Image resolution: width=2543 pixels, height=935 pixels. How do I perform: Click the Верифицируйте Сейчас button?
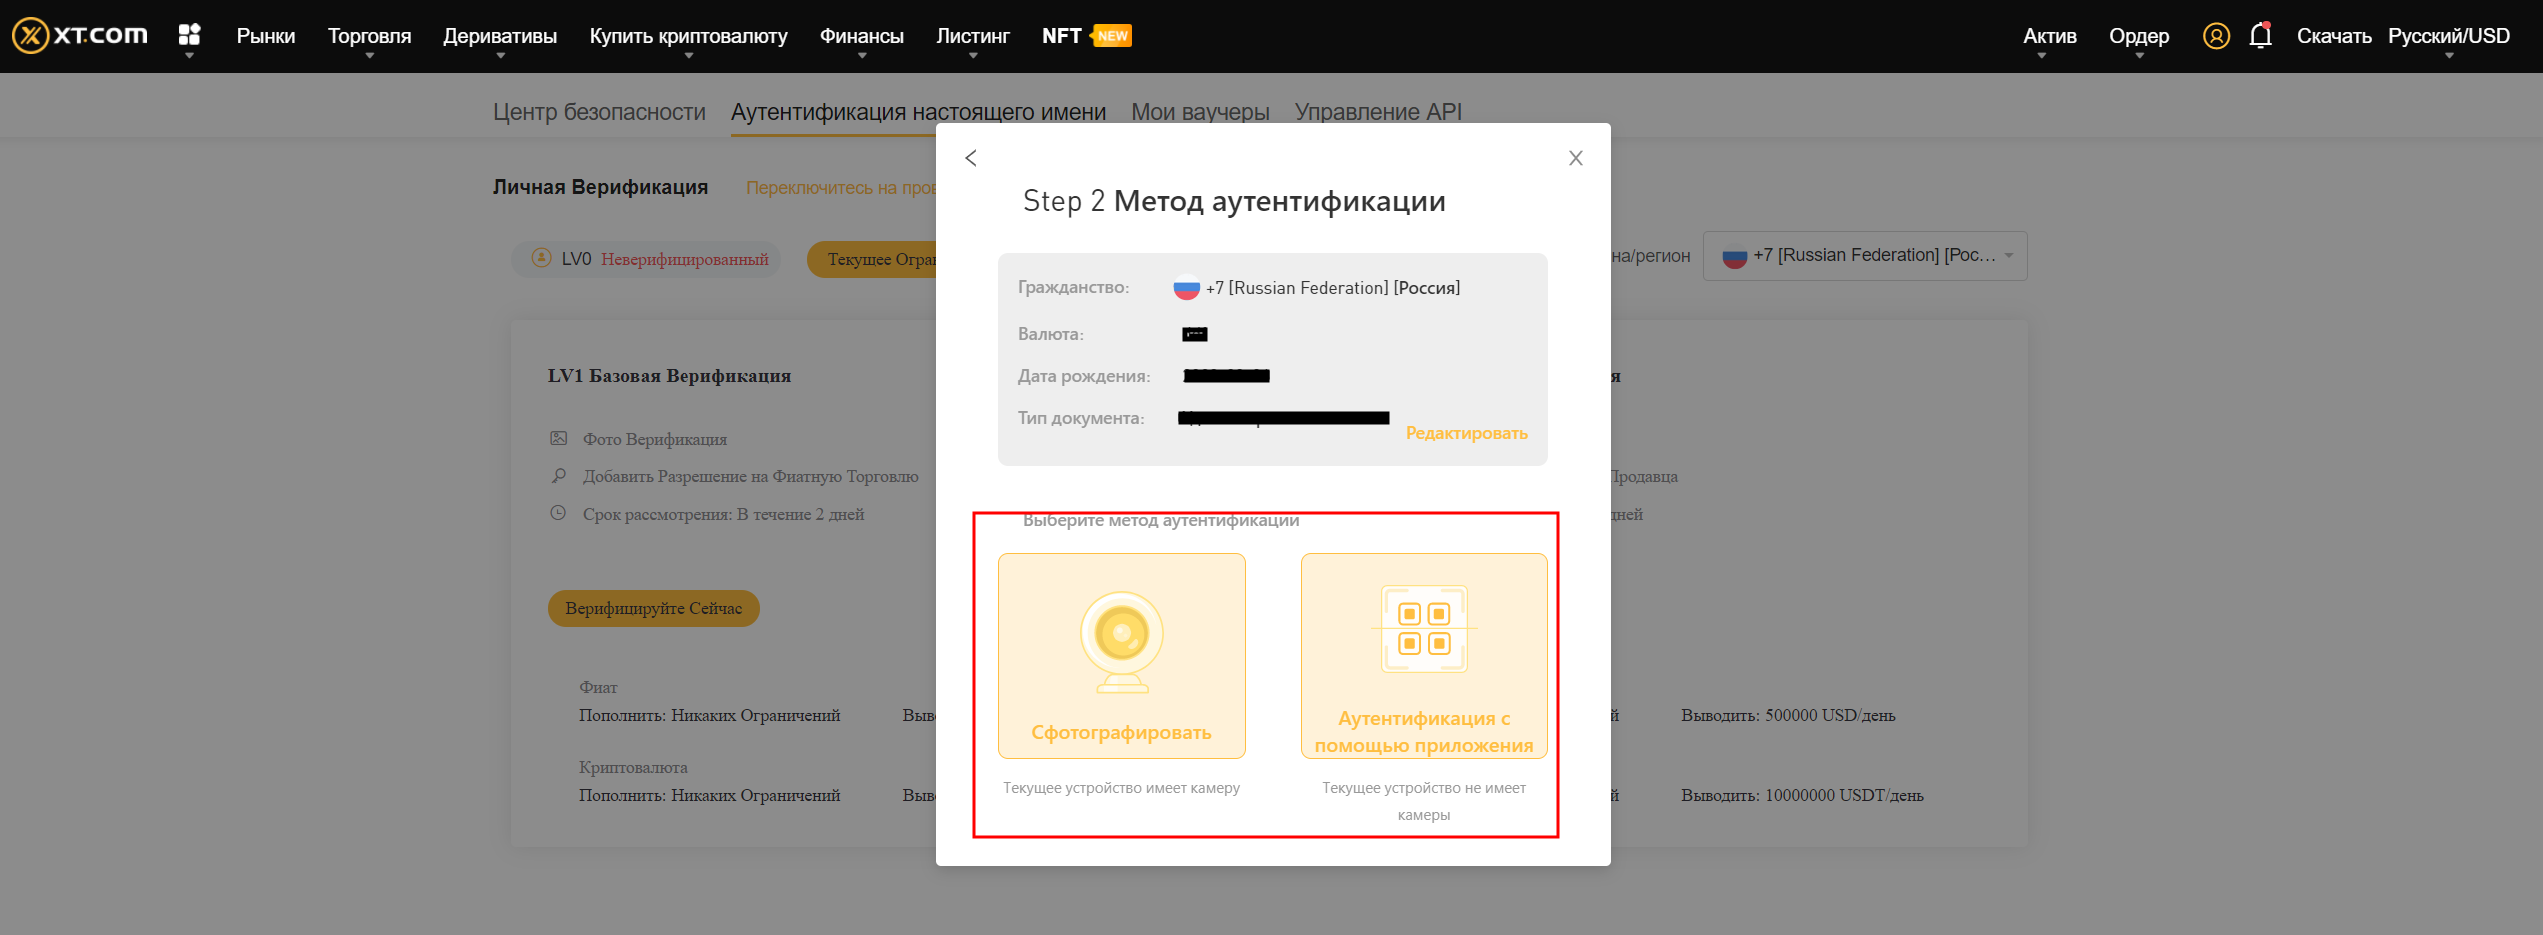(x=654, y=608)
